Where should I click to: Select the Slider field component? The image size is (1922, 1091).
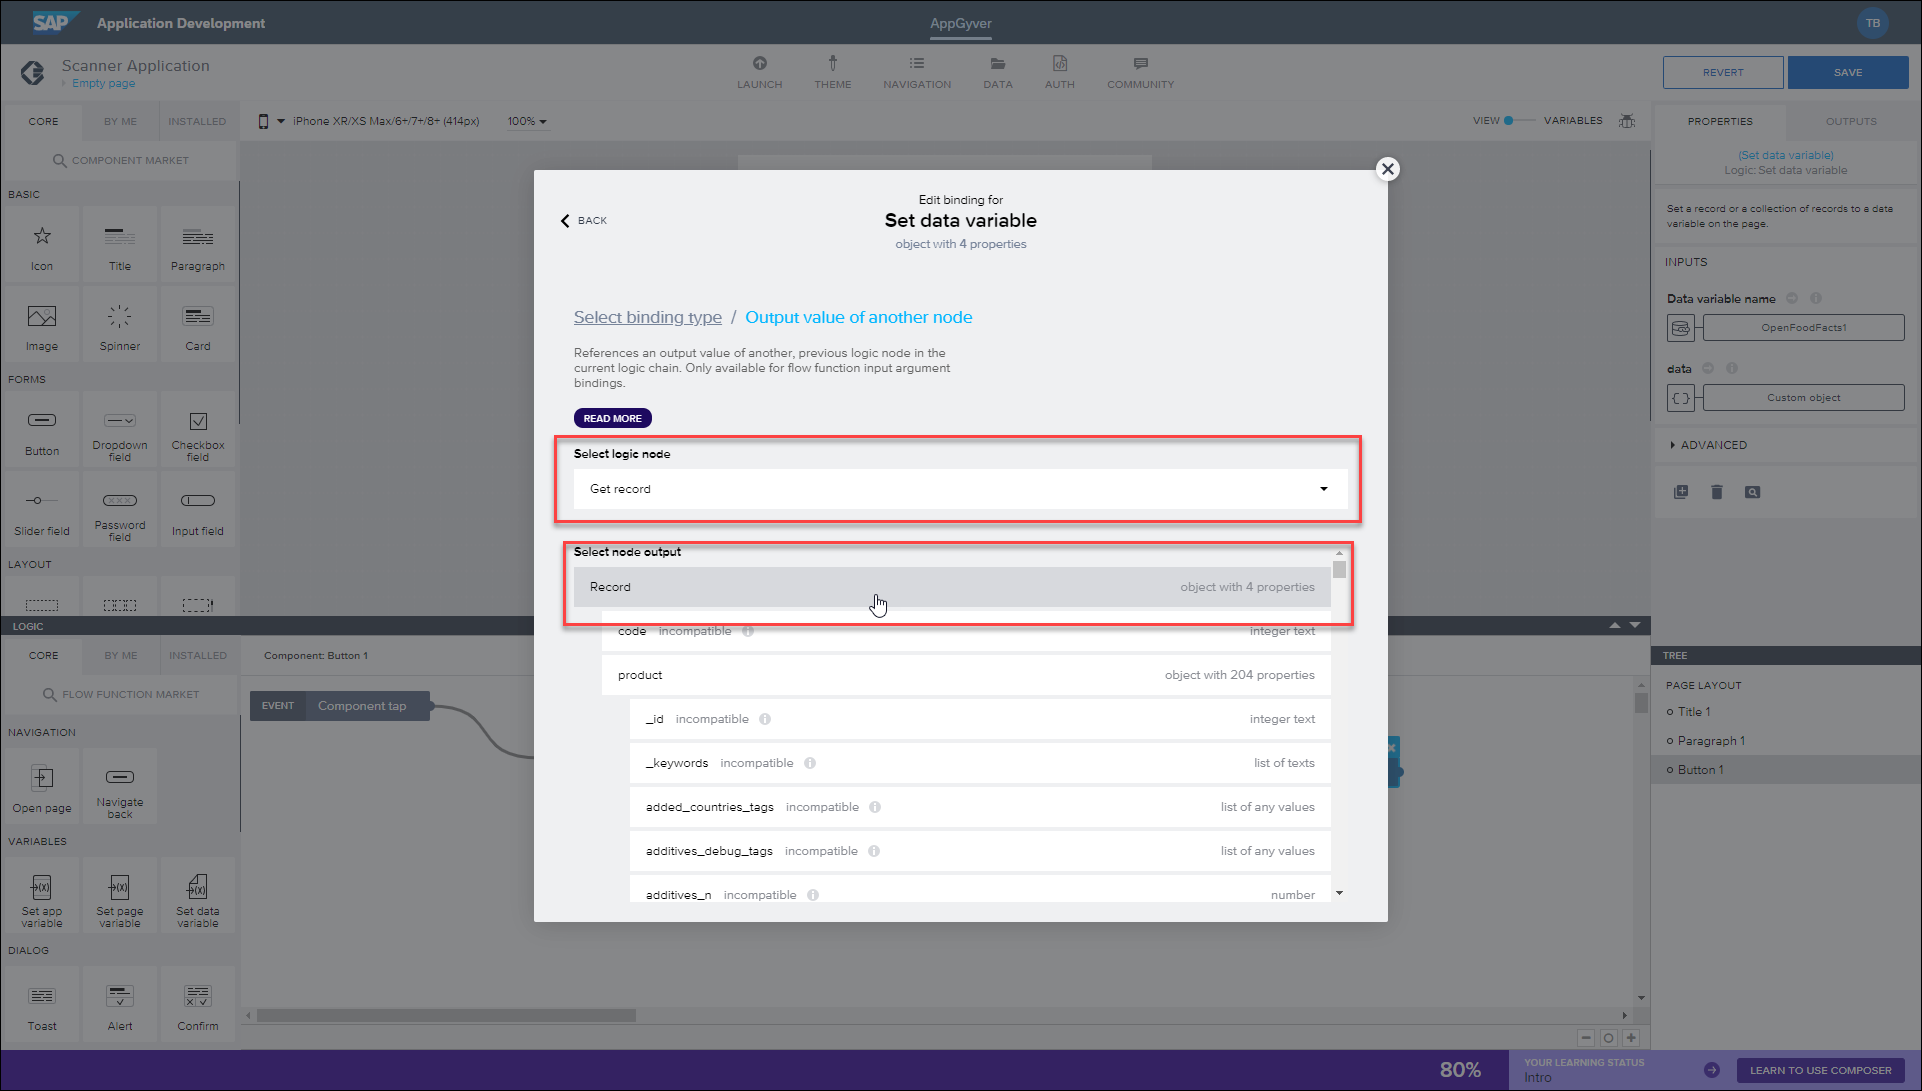[42, 511]
